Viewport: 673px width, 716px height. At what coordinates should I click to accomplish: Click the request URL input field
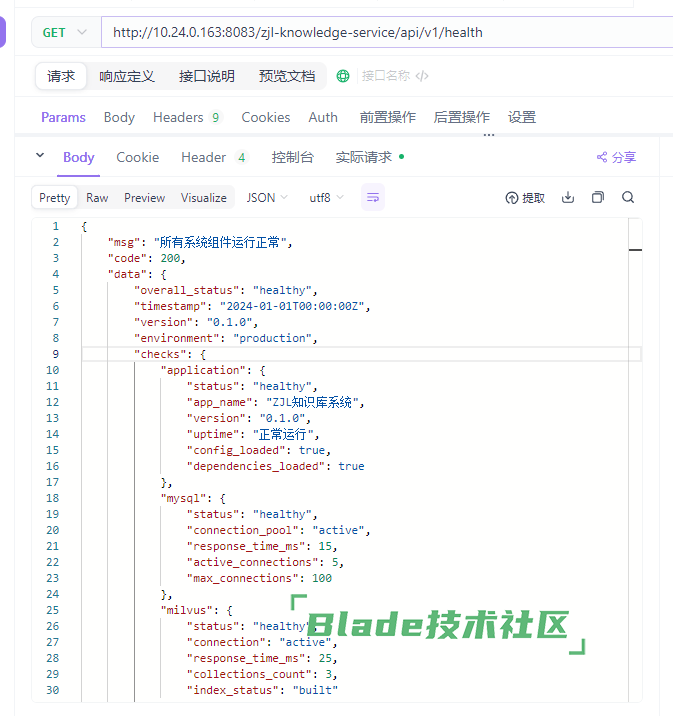(387, 32)
